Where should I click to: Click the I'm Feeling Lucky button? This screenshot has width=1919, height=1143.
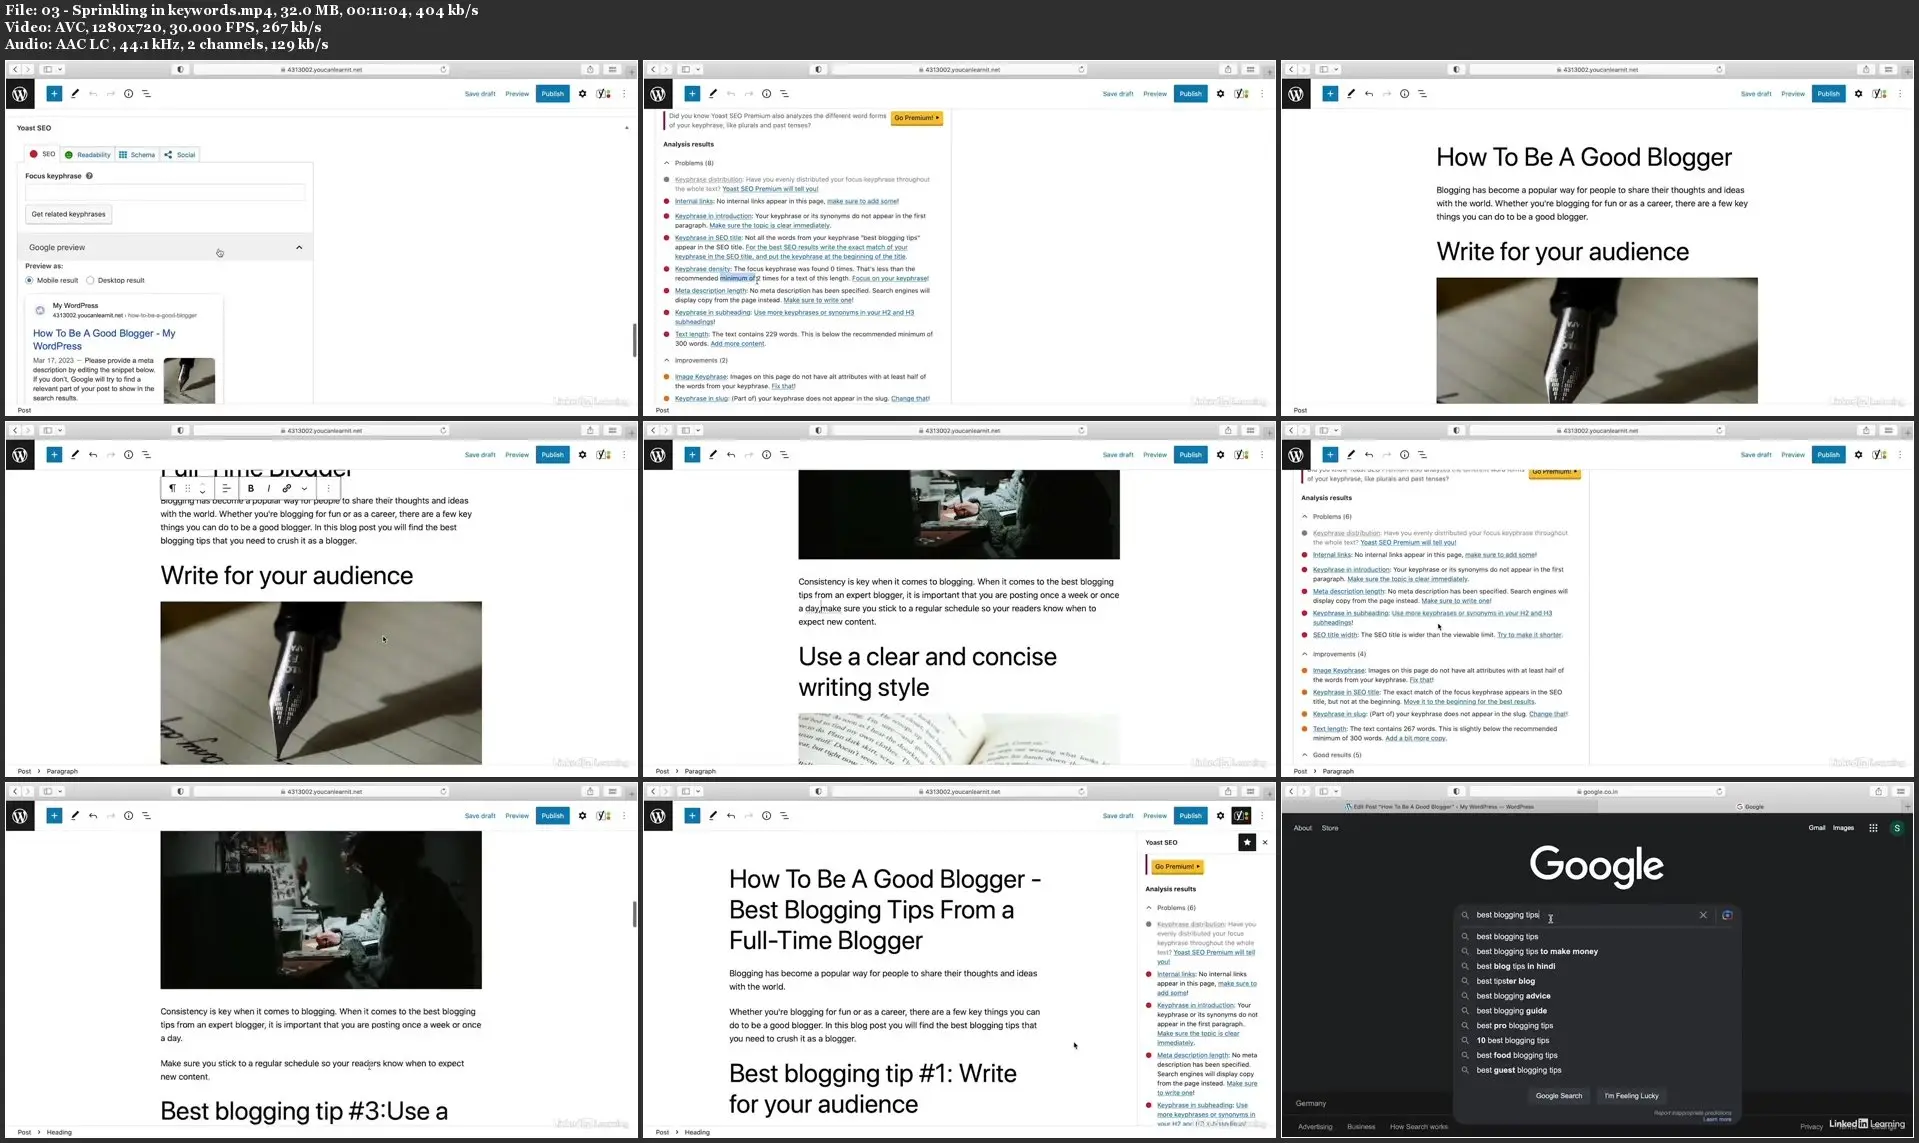point(1631,1096)
